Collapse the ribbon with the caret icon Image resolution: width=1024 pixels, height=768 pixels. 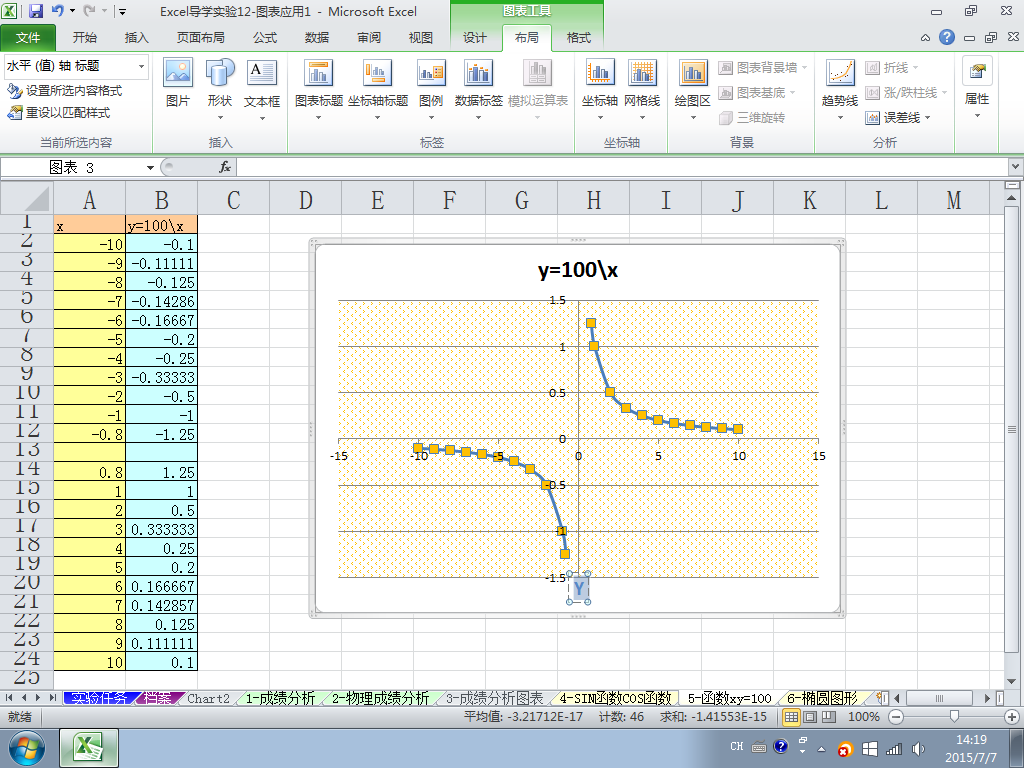click(x=925, y=38)
